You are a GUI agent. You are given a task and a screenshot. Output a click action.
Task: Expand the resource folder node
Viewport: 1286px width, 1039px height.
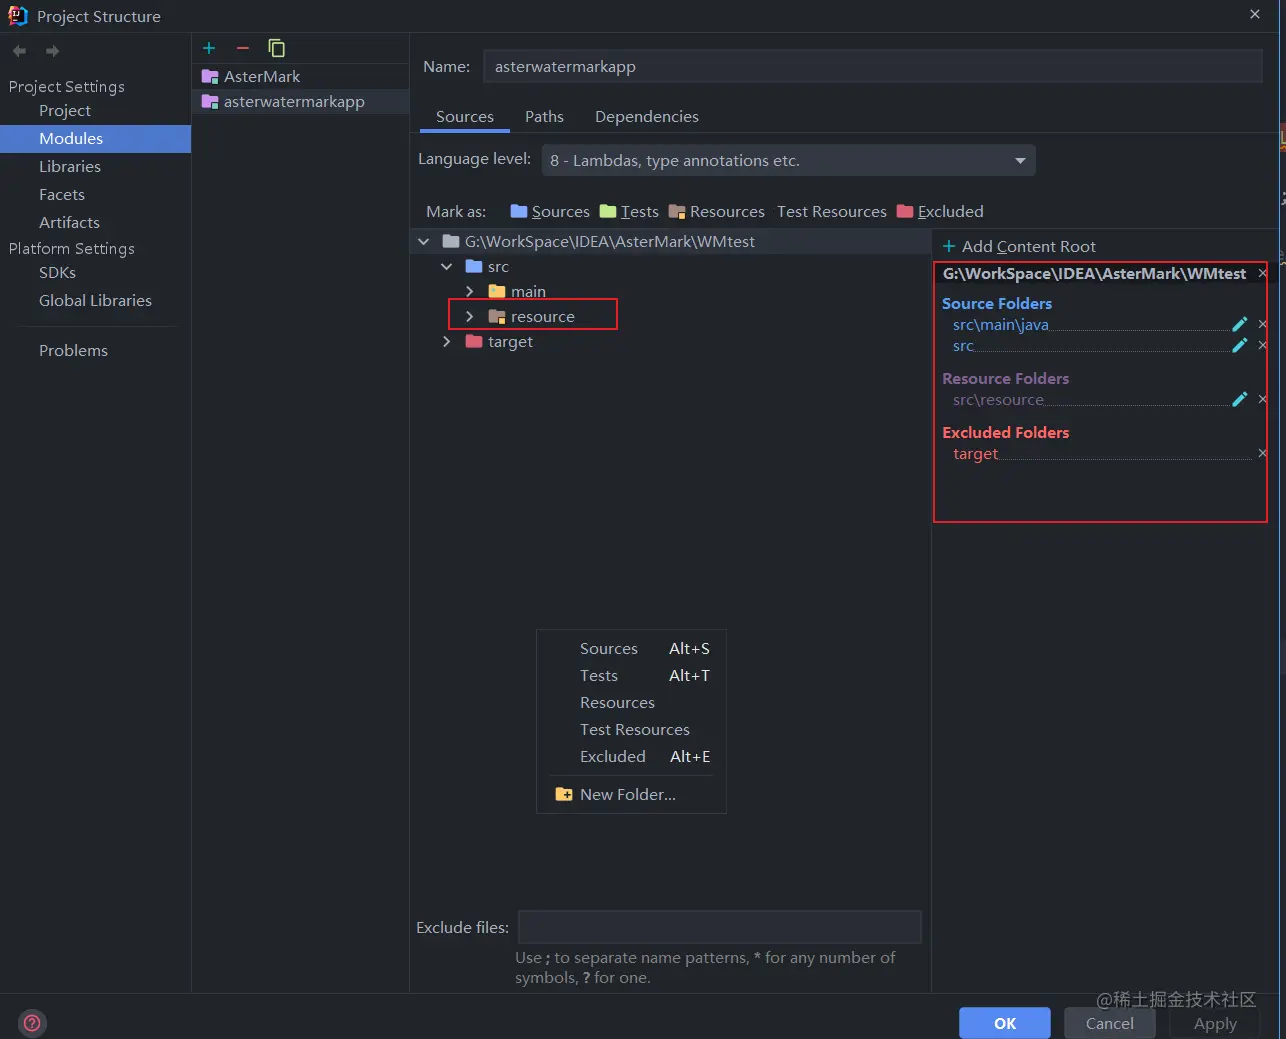click(470, 316)
